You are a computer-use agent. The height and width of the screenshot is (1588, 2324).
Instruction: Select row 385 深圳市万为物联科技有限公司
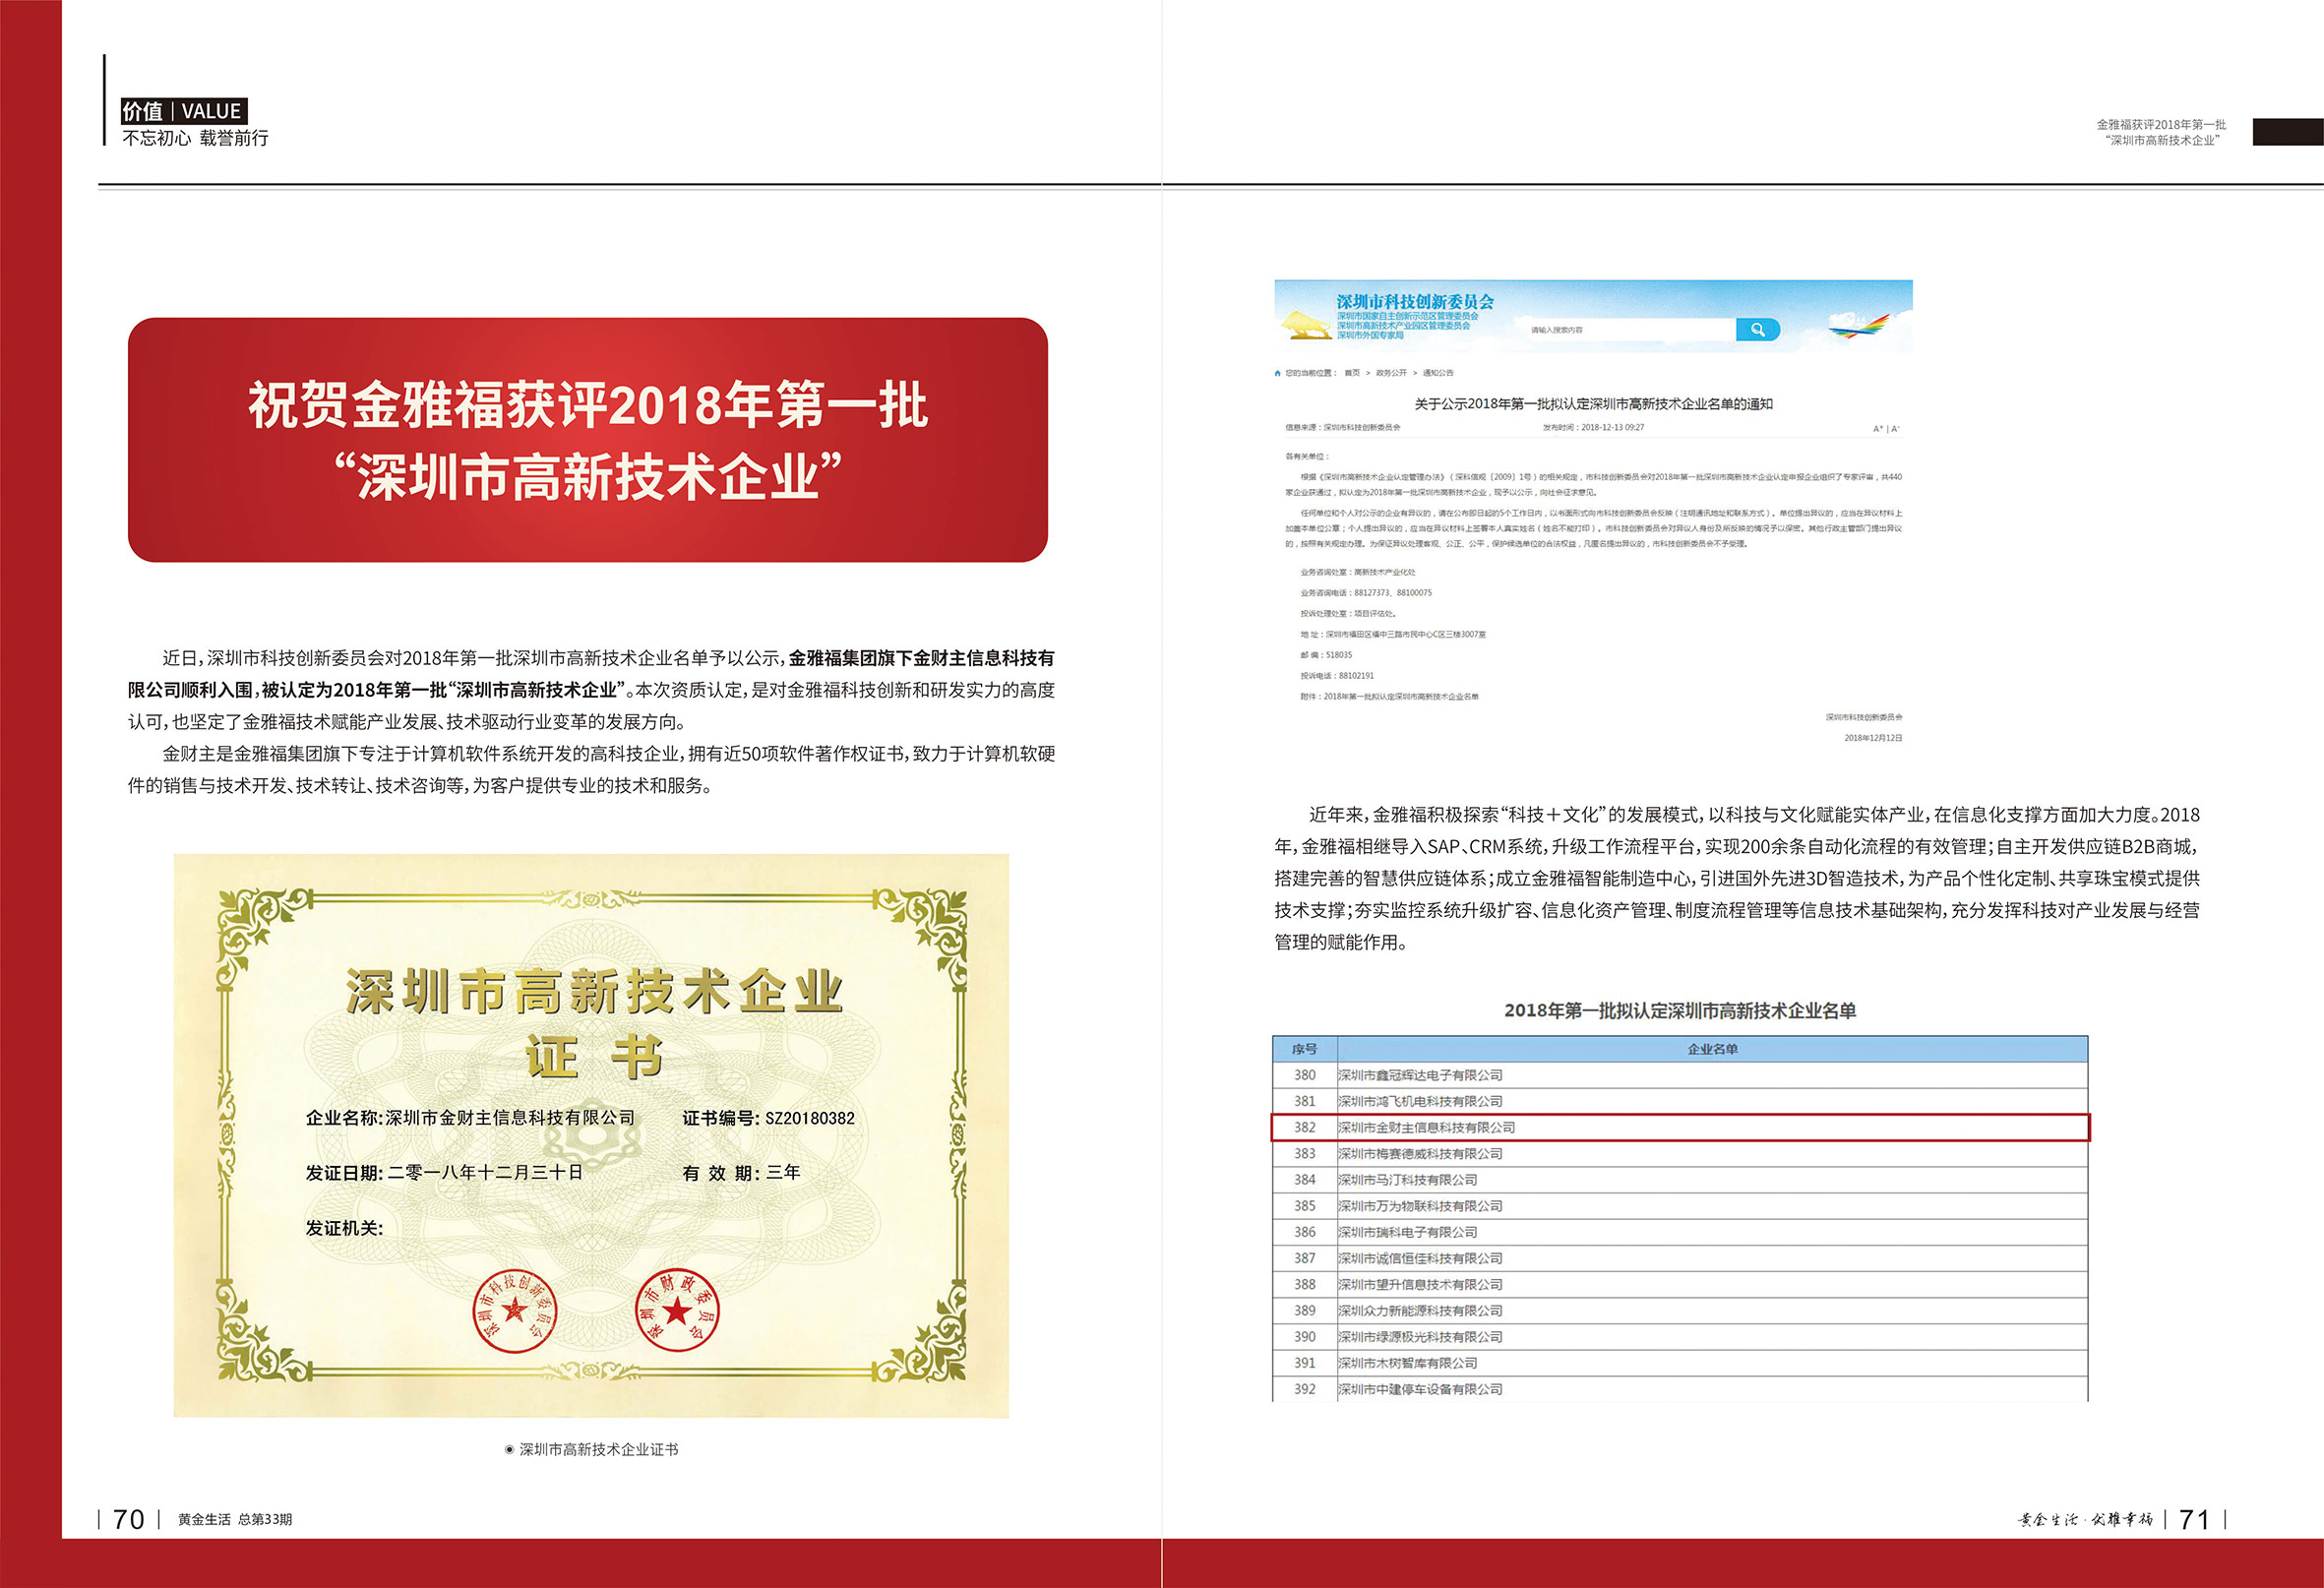tap(1680, 1206)
